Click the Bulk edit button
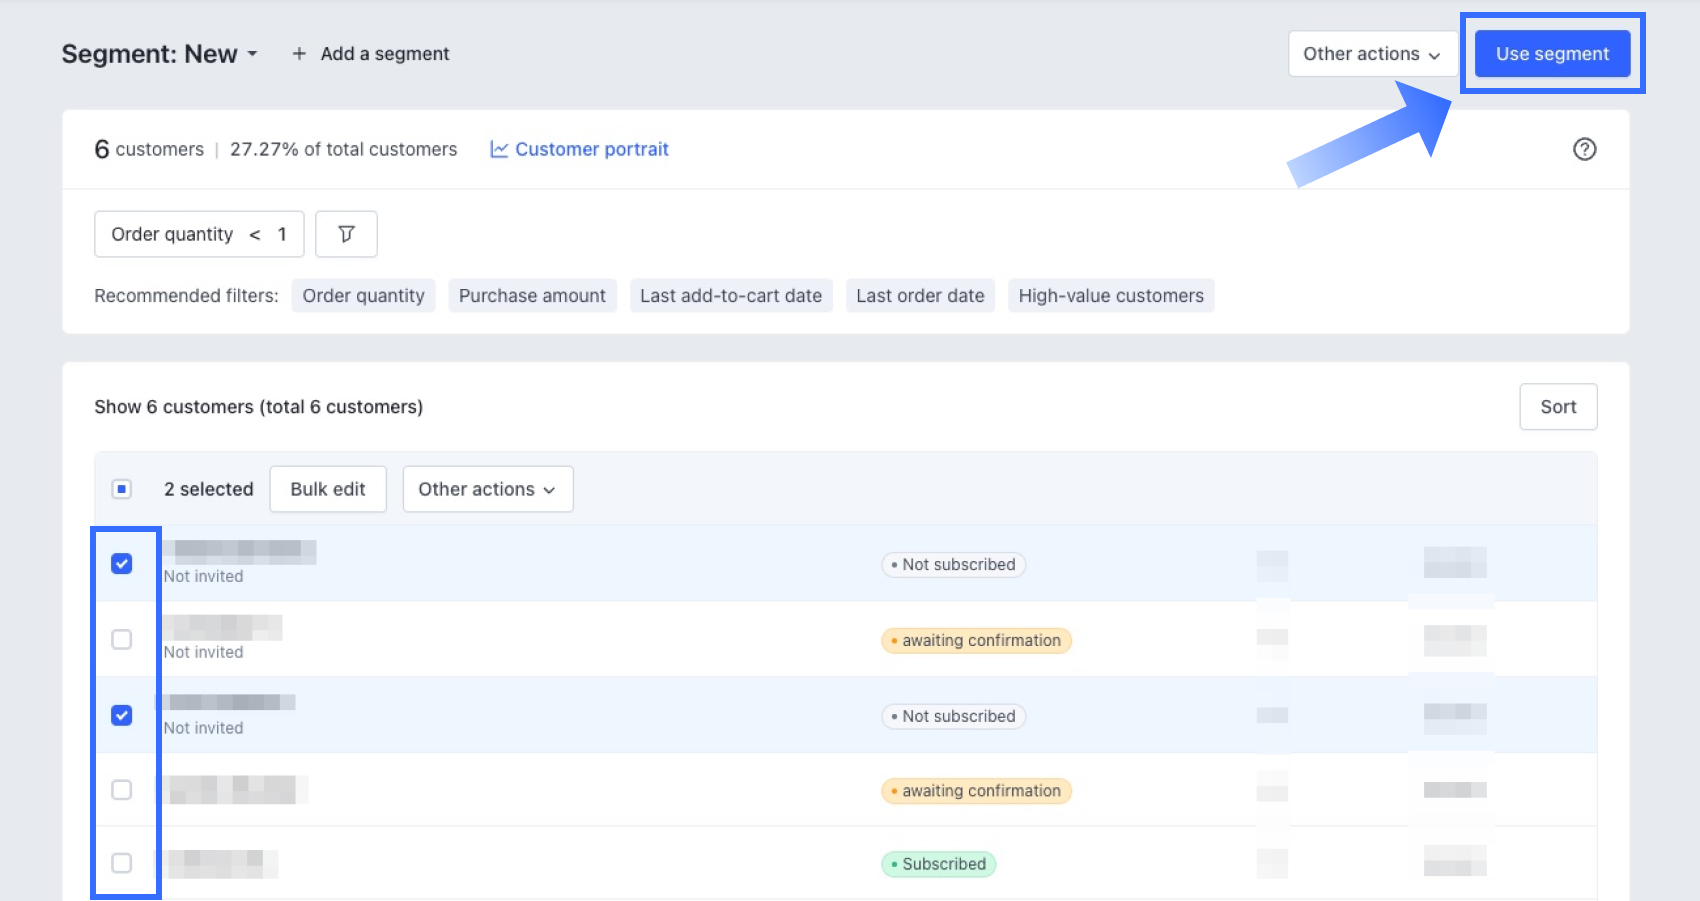This screenshot has width=1700, height=901. tap(328, 489)
